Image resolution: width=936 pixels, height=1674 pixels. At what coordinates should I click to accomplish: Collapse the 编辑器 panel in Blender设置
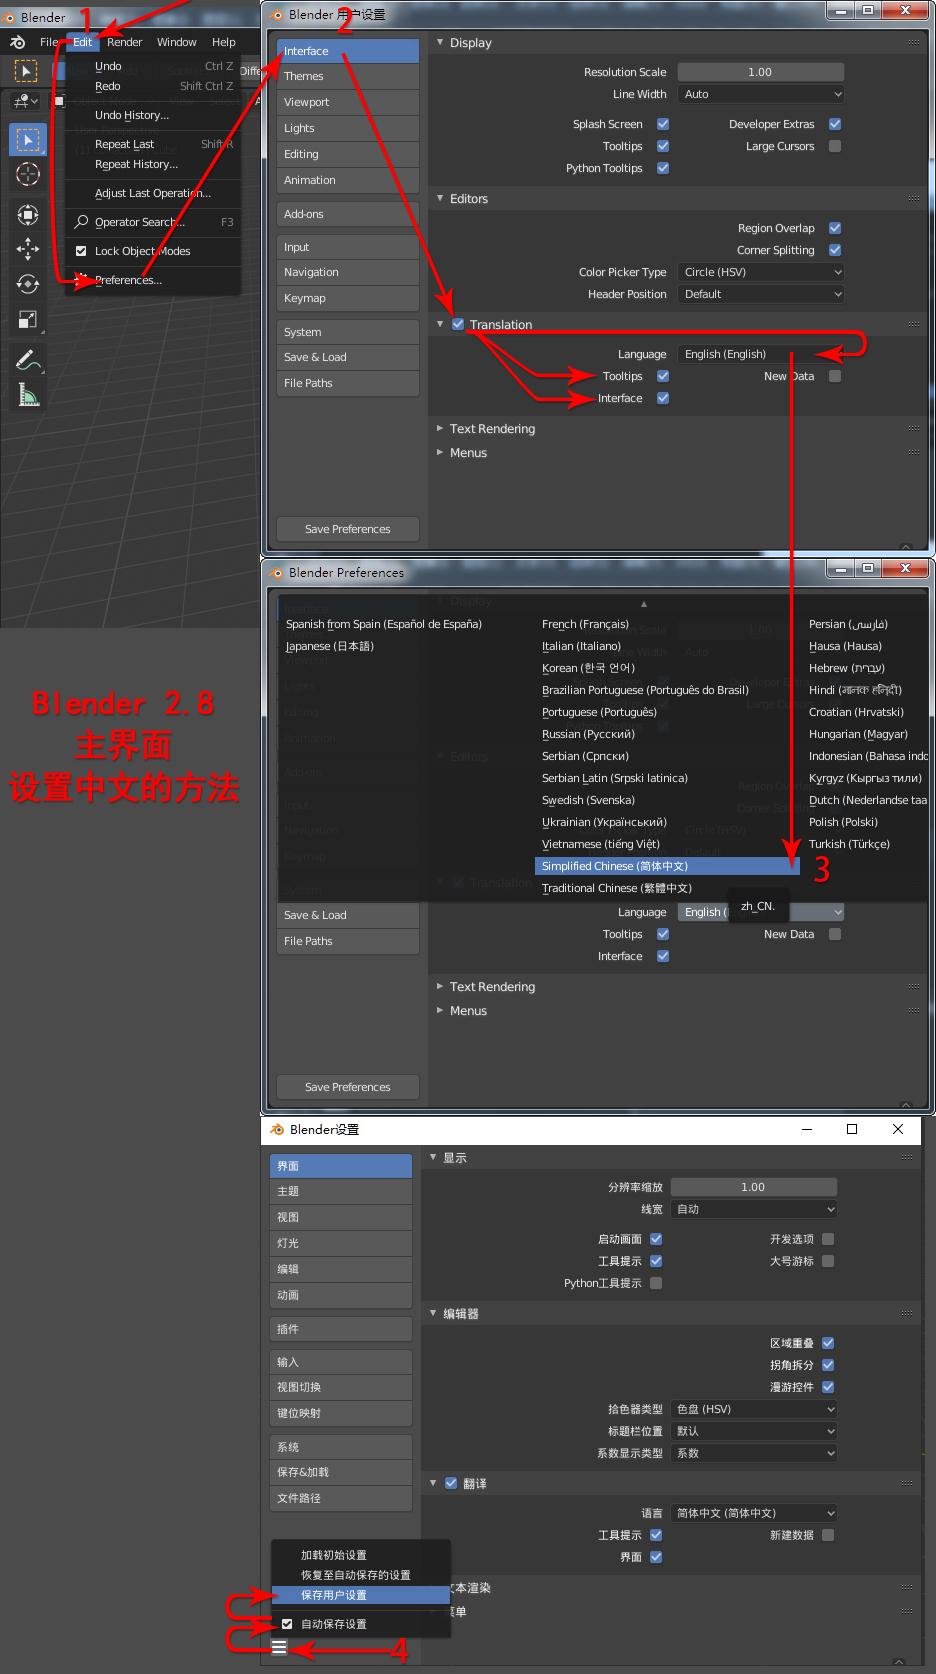pyautogui.click(x=433, y=1313)
